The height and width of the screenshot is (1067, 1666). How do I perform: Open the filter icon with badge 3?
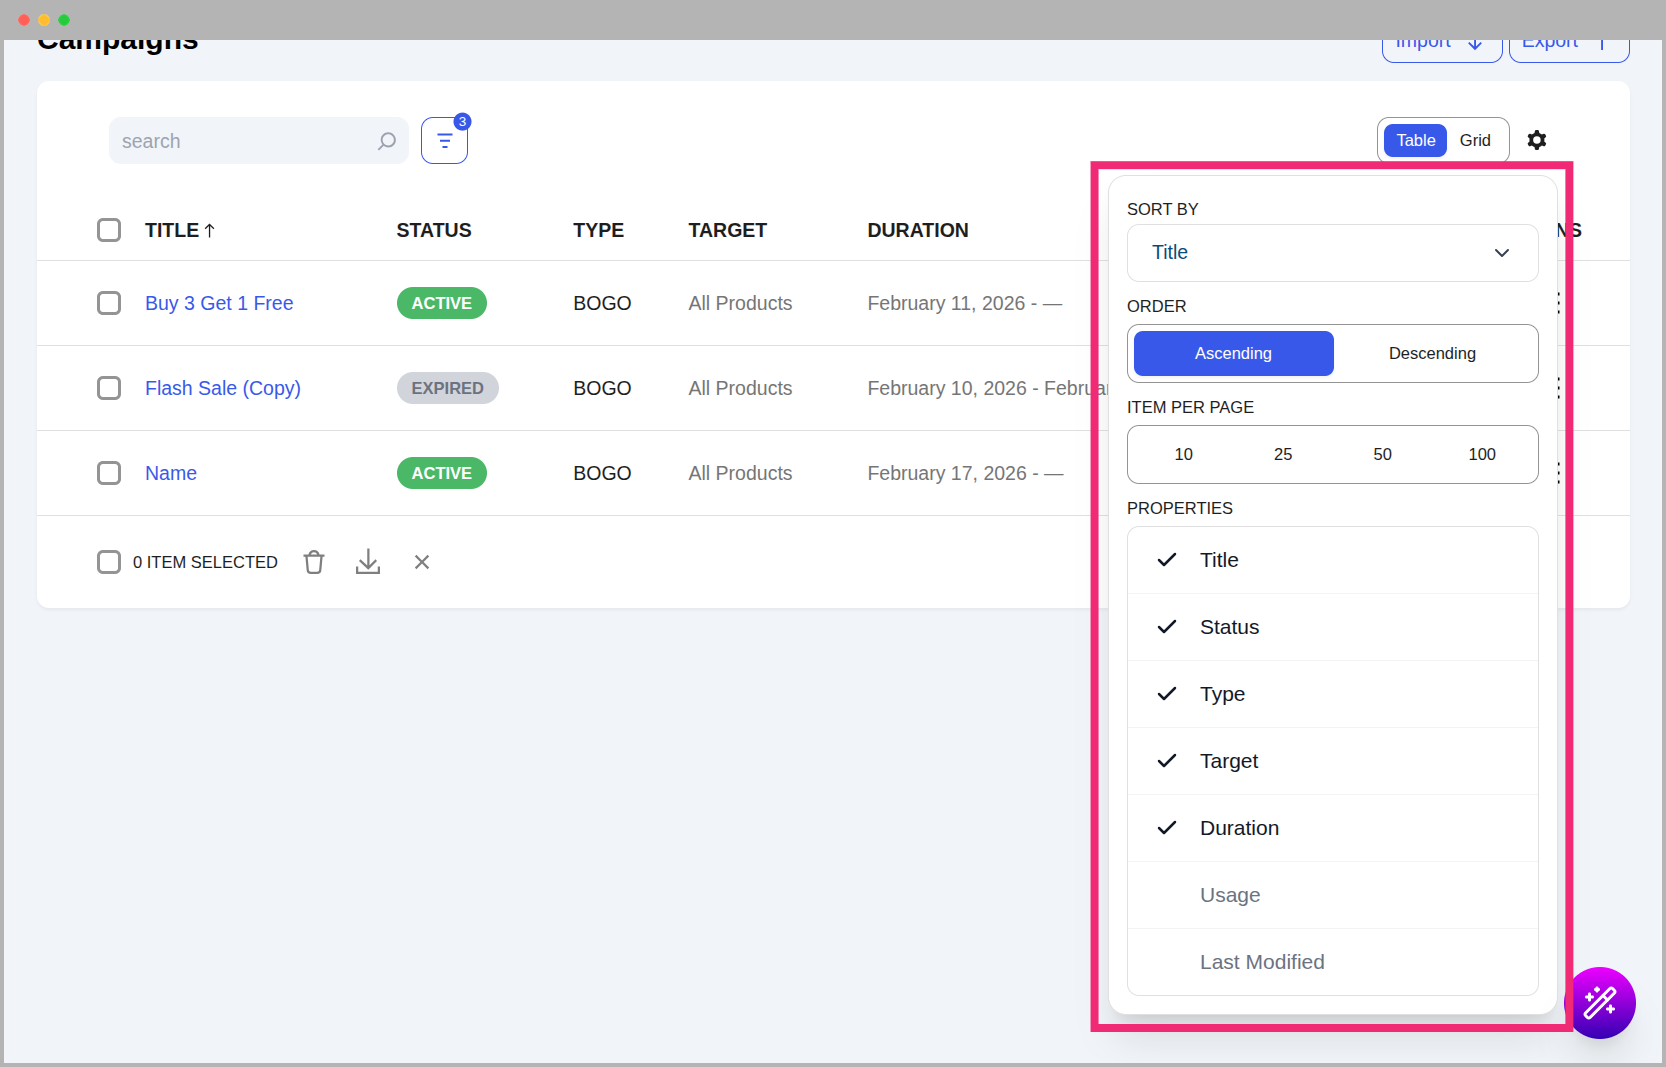point(444,141)
